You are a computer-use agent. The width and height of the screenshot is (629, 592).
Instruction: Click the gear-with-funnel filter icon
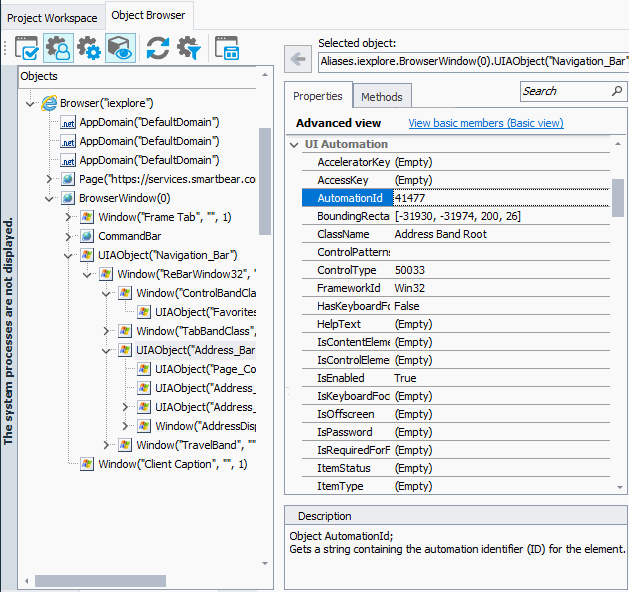(x=188, y=48)
